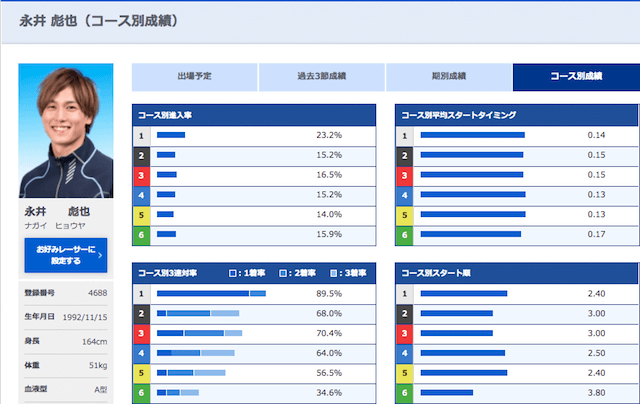Click red course 3 badge in コース別3連対率

[x=141, y=334]
